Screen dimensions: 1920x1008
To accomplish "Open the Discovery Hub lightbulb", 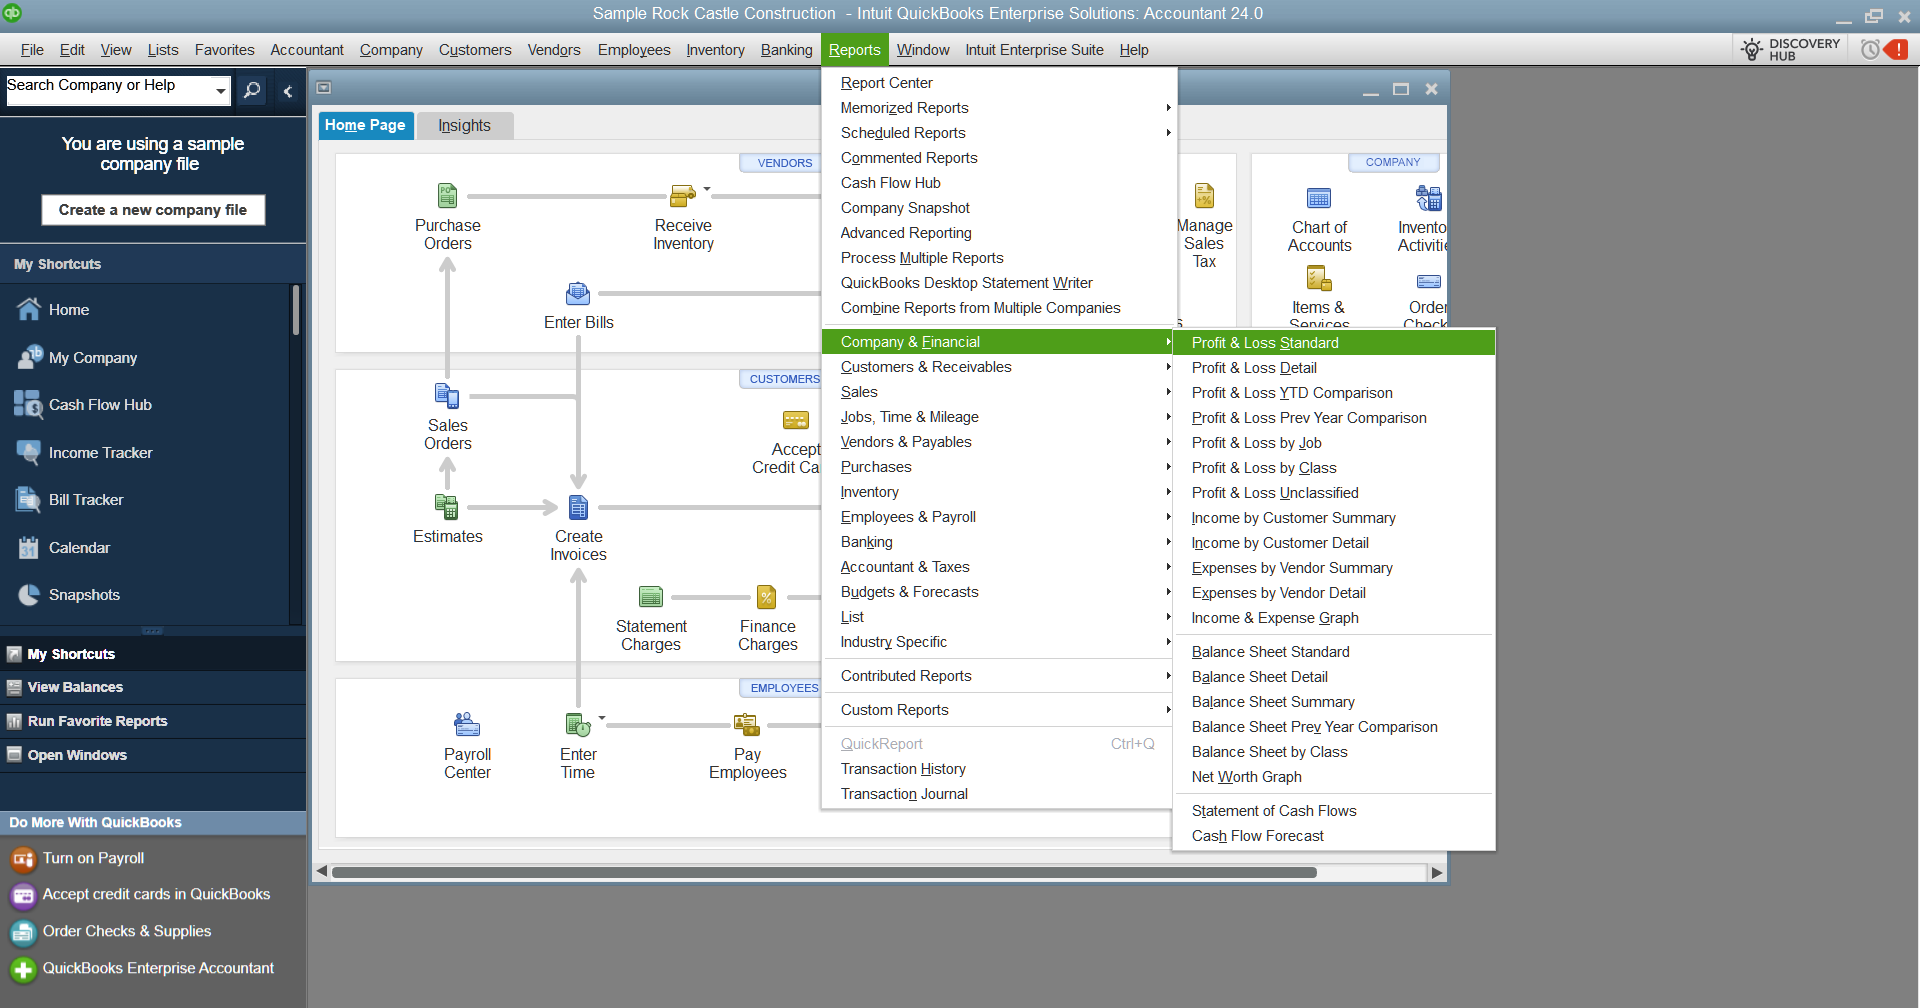I will (x=1752, y=50).
